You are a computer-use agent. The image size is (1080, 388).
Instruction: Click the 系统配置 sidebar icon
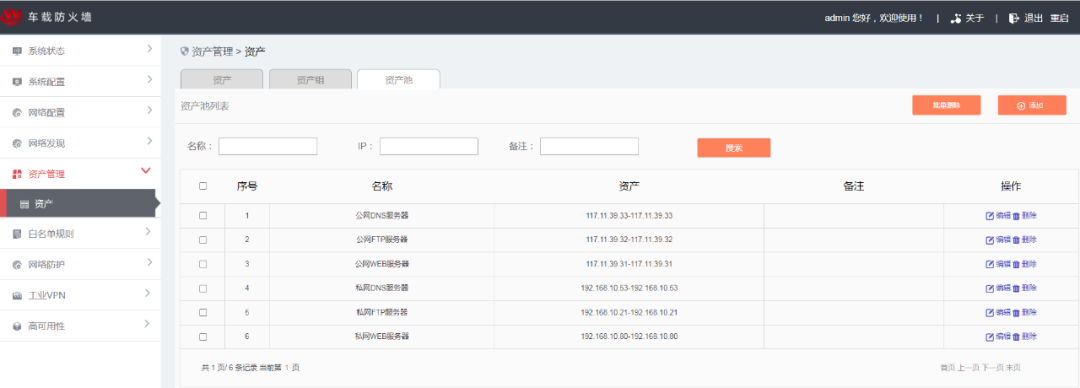point(17,82)
